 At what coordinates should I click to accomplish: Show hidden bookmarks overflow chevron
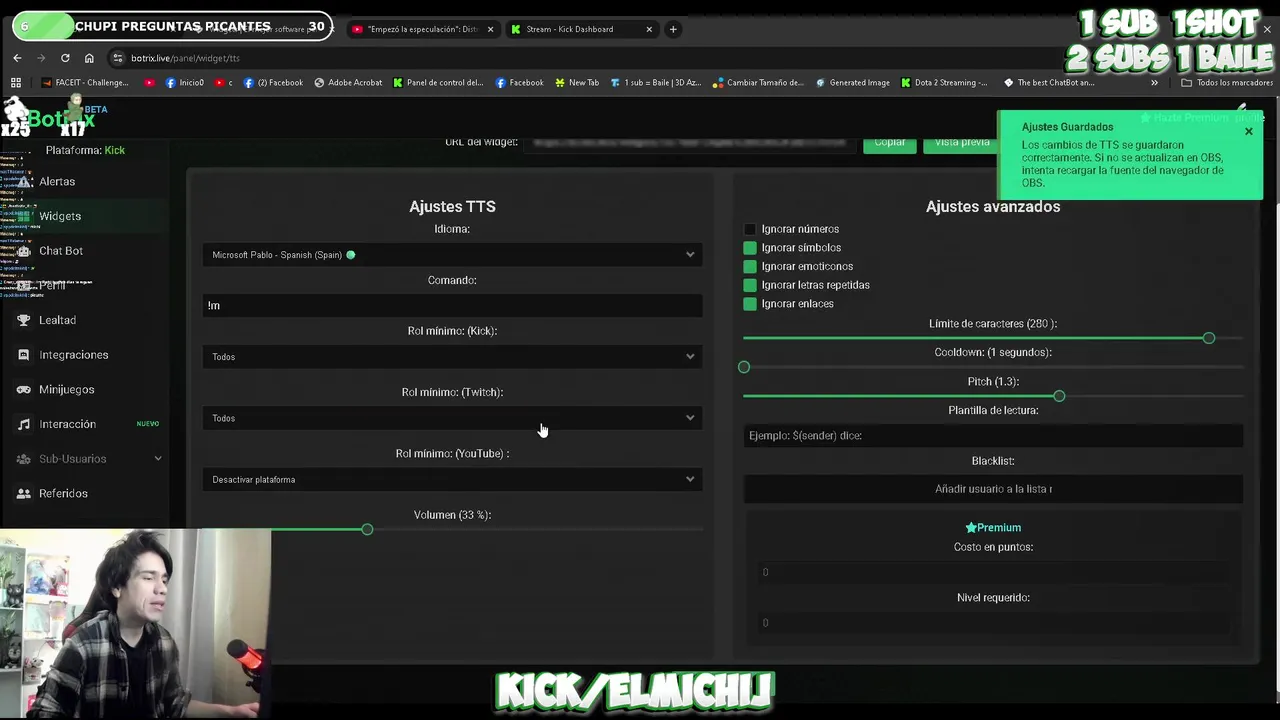[x=1154, y=83]
